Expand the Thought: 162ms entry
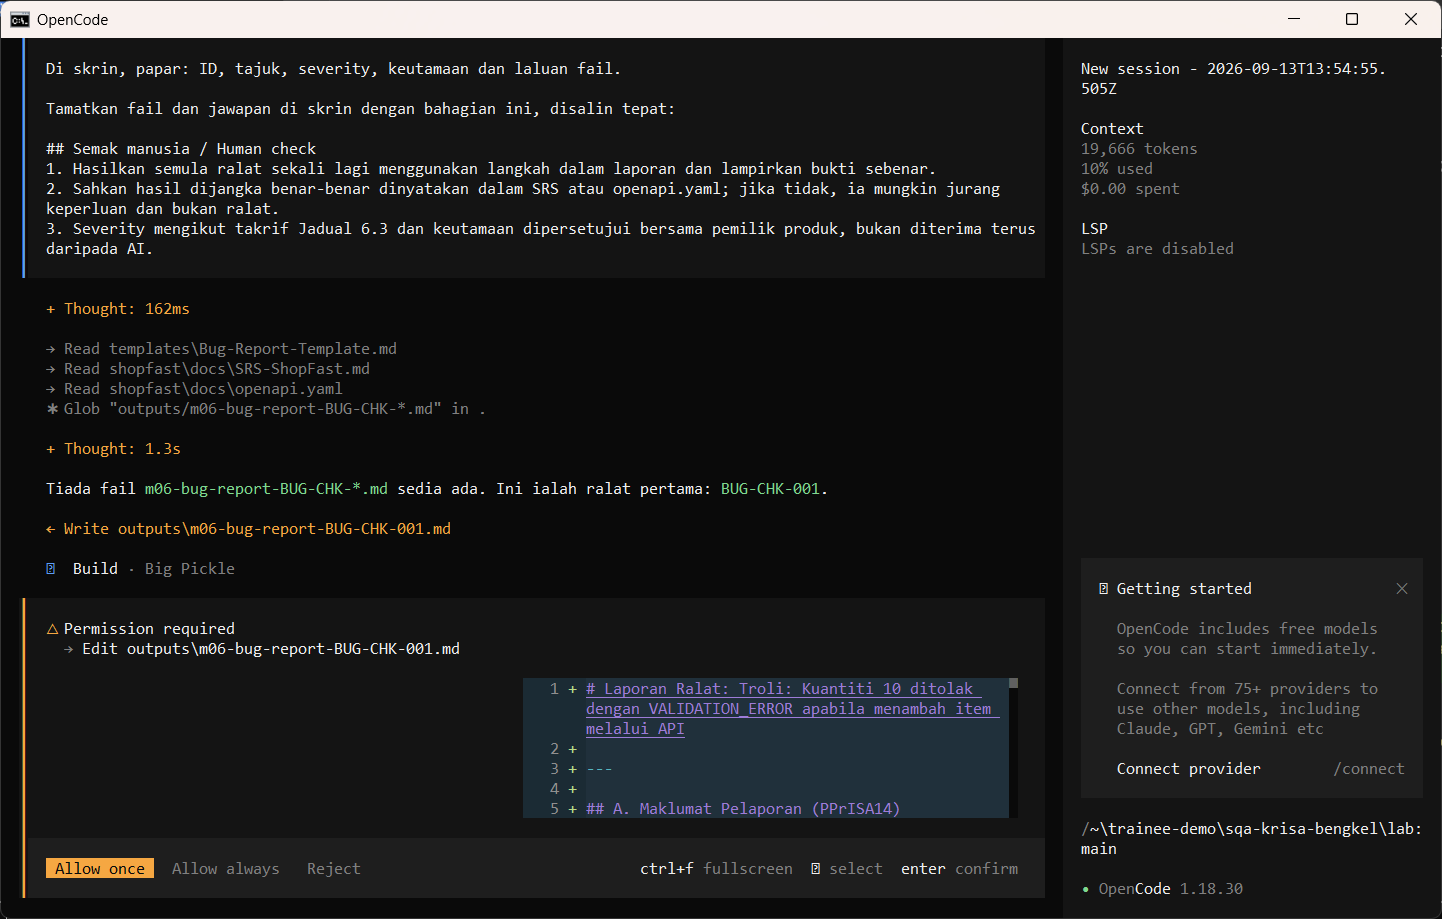Viewport: 1442px width, 919px height. (118, 308)
